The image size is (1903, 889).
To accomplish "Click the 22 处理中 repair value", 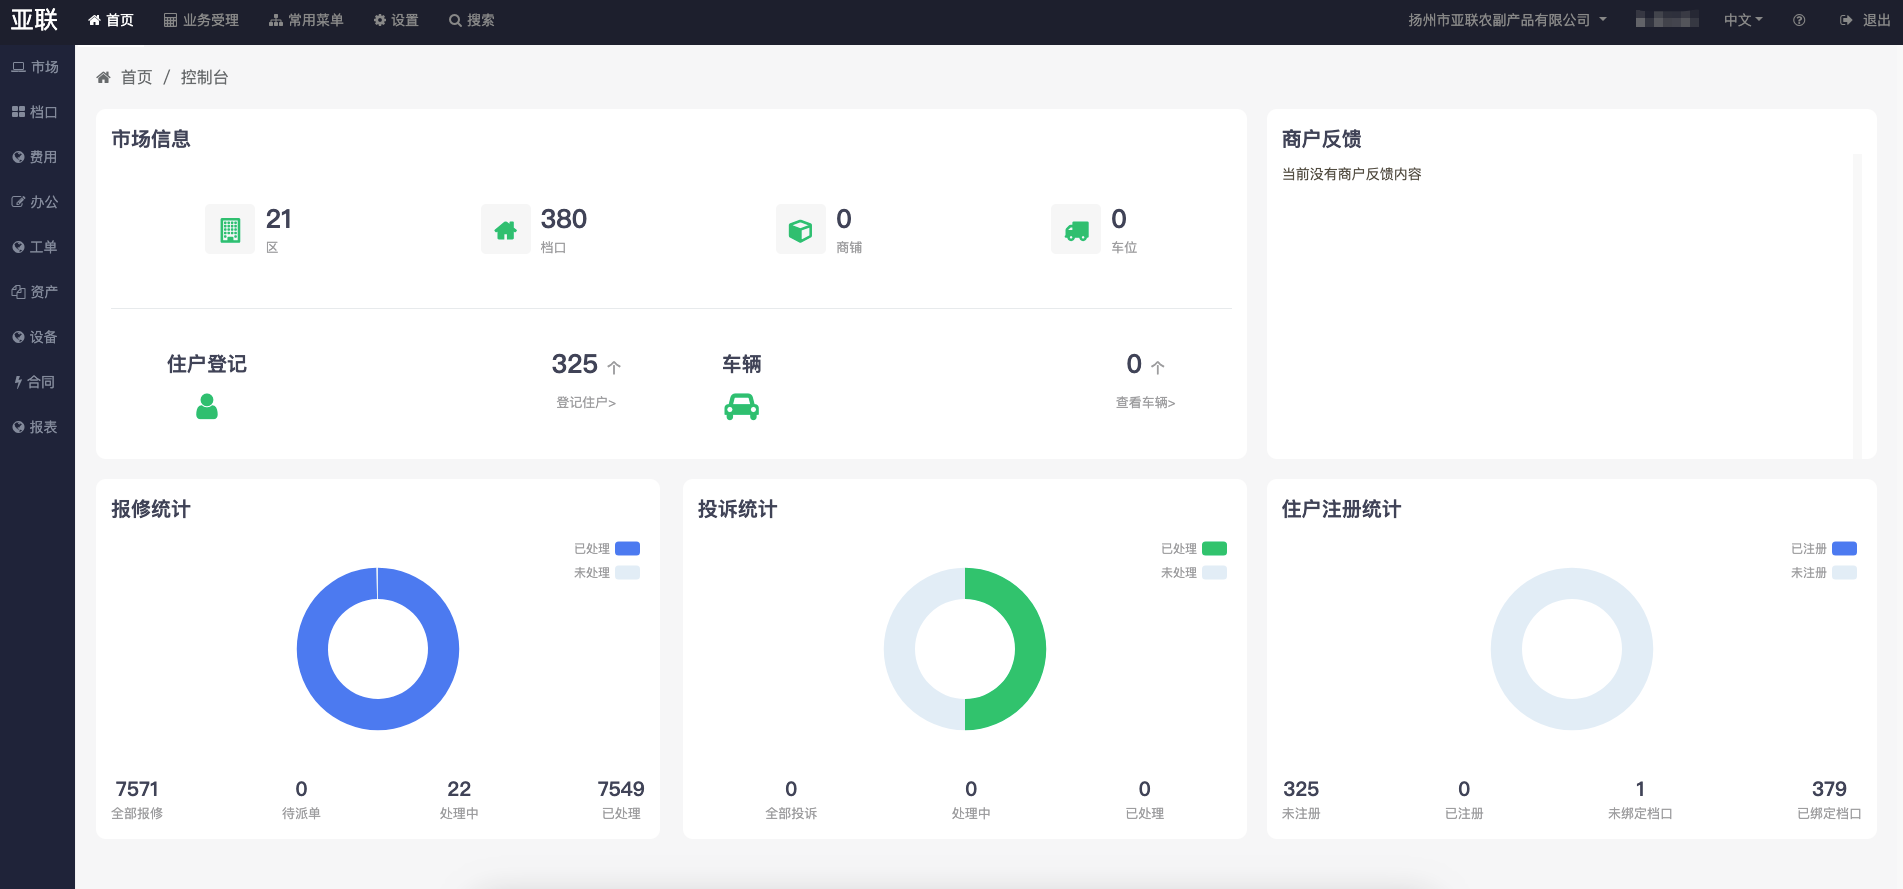I will [459, 789].
